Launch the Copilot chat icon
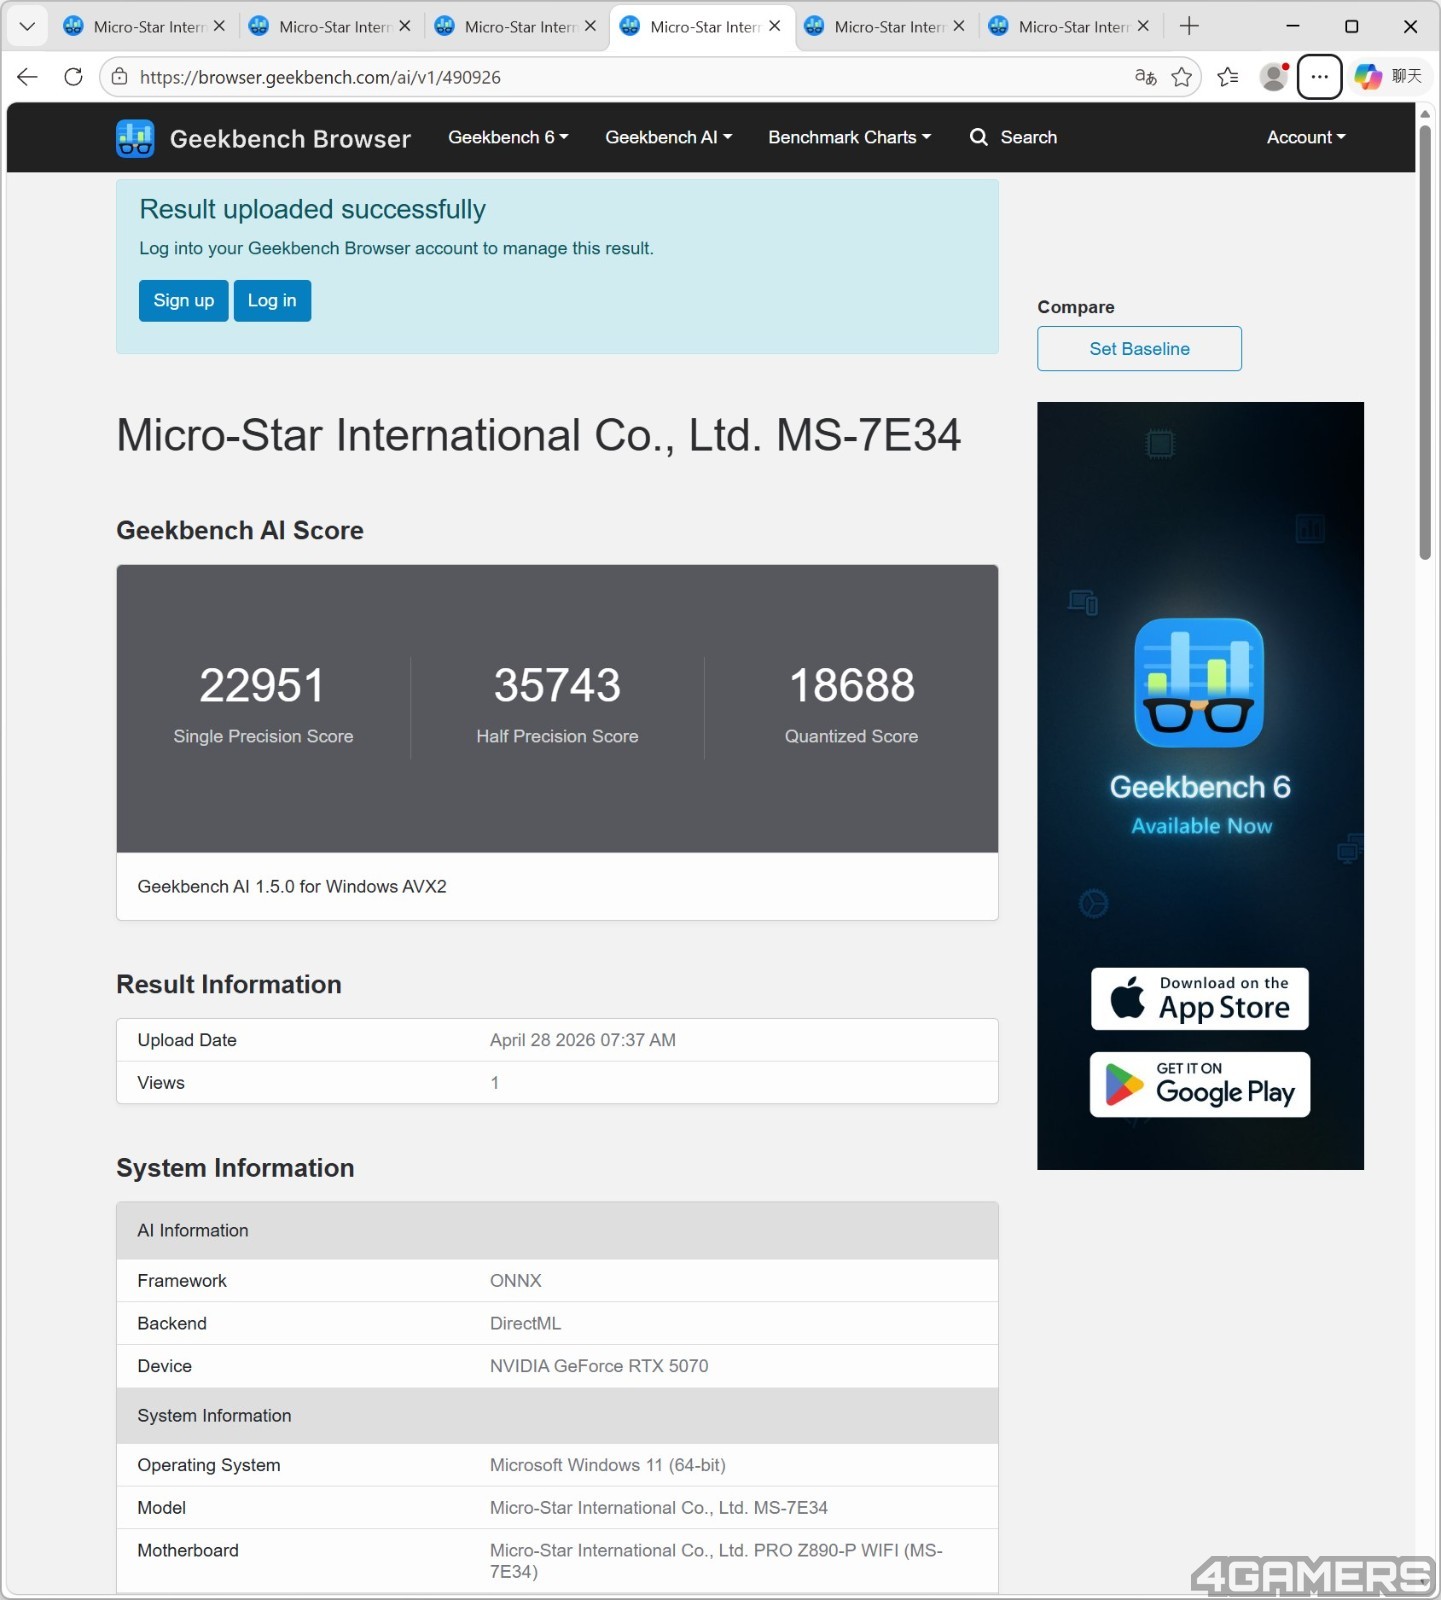The image size is (1441, 1600). [x=1368, y=77]
